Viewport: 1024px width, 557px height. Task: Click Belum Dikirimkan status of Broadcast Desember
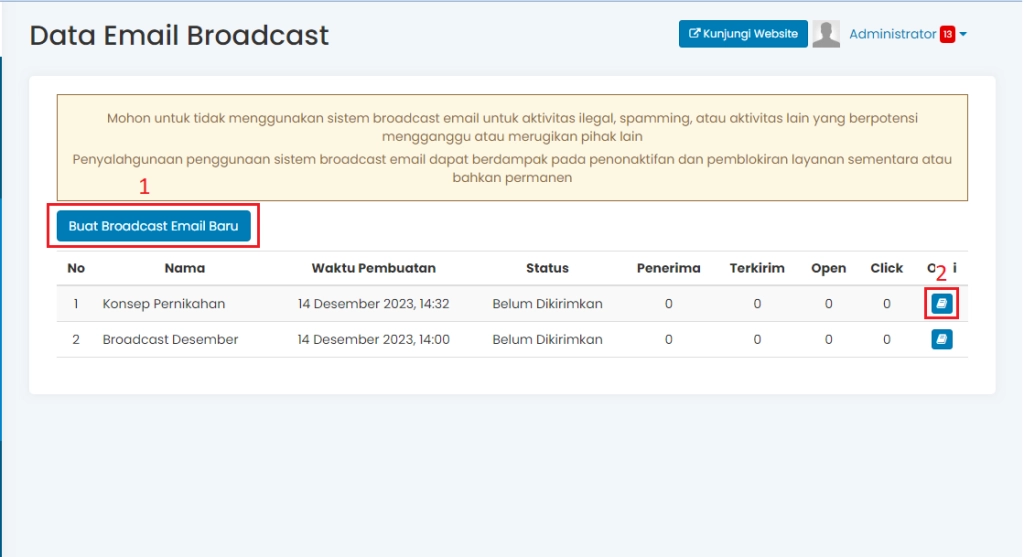[547, 340]
